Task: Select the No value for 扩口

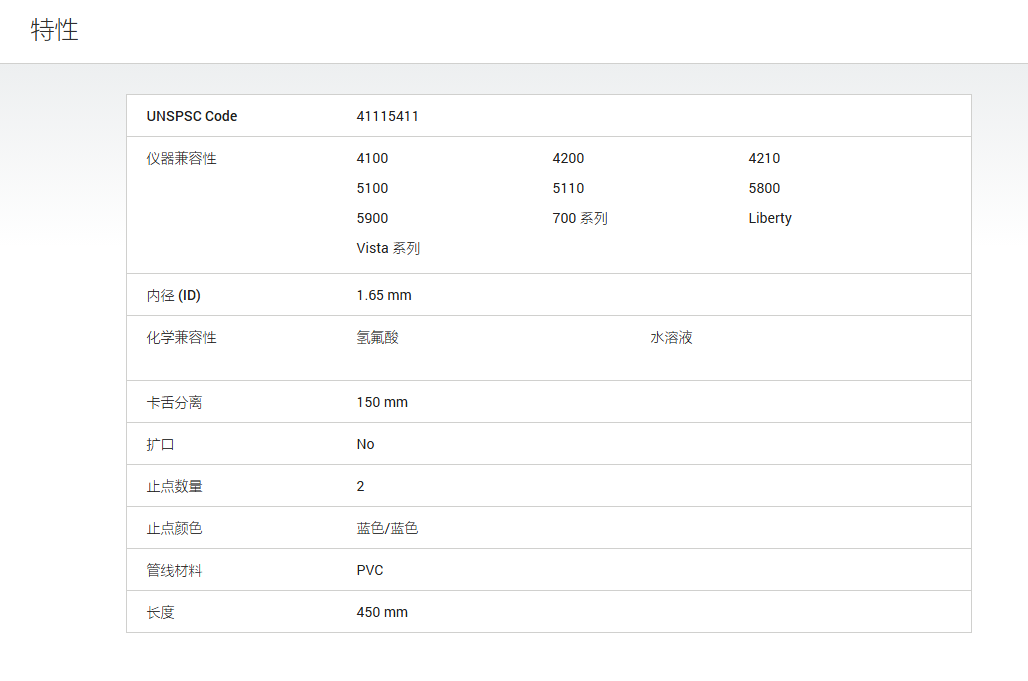Action: click(365, 444)
